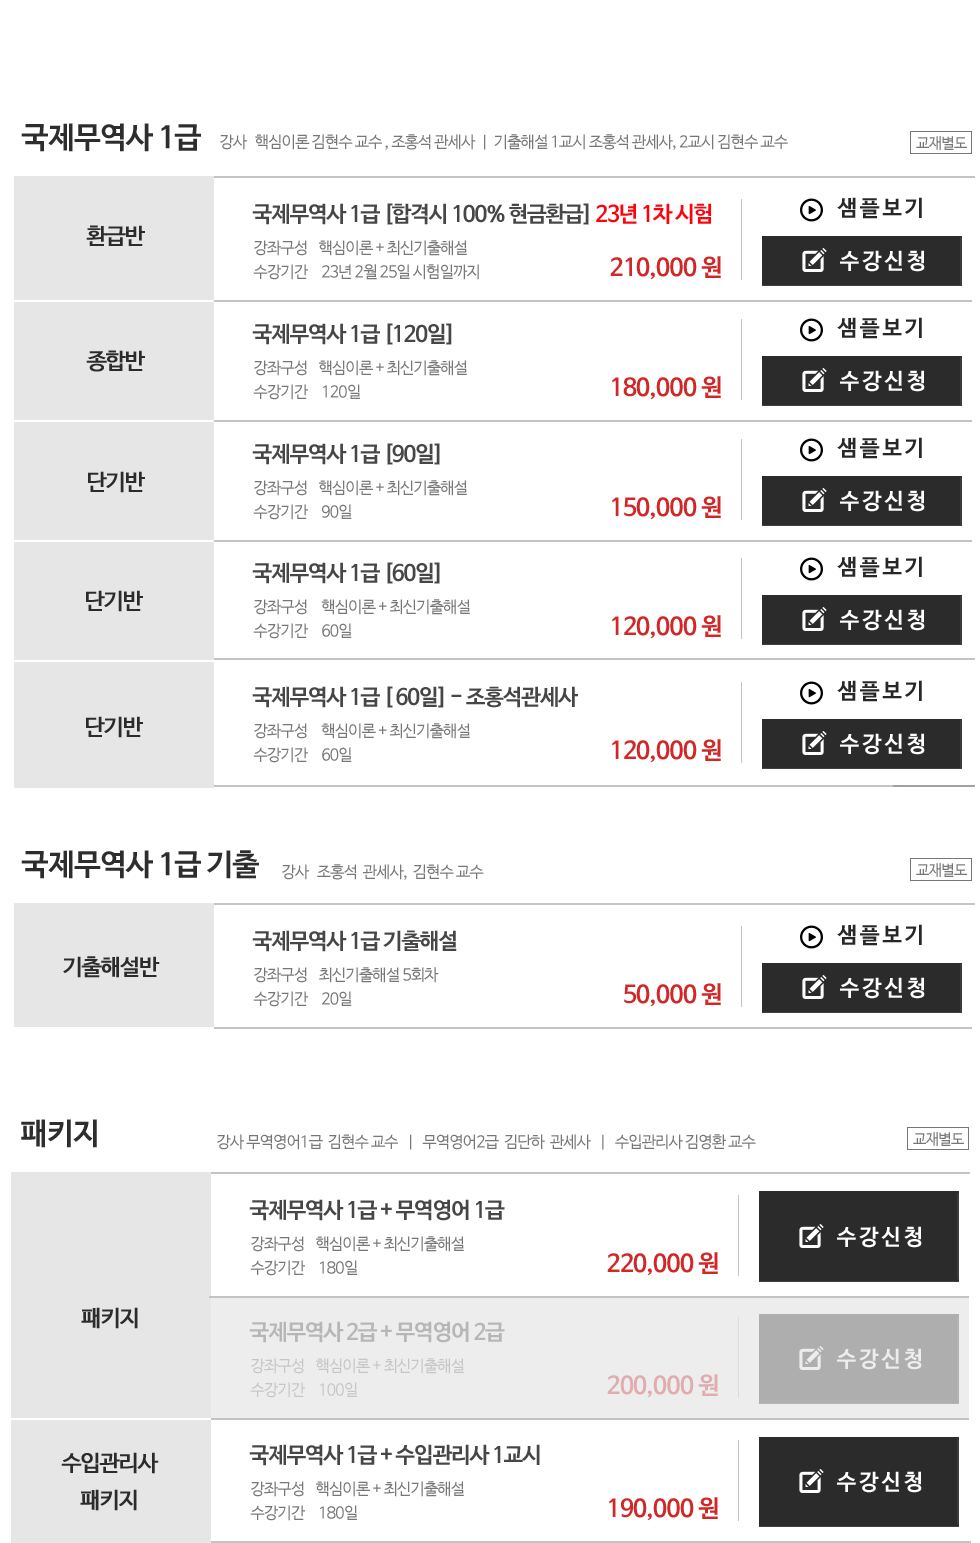The width and height of the screenshot is (980, 1543).
Task: Play sample for 환급반 course
Action: click(x=862, y=209)
